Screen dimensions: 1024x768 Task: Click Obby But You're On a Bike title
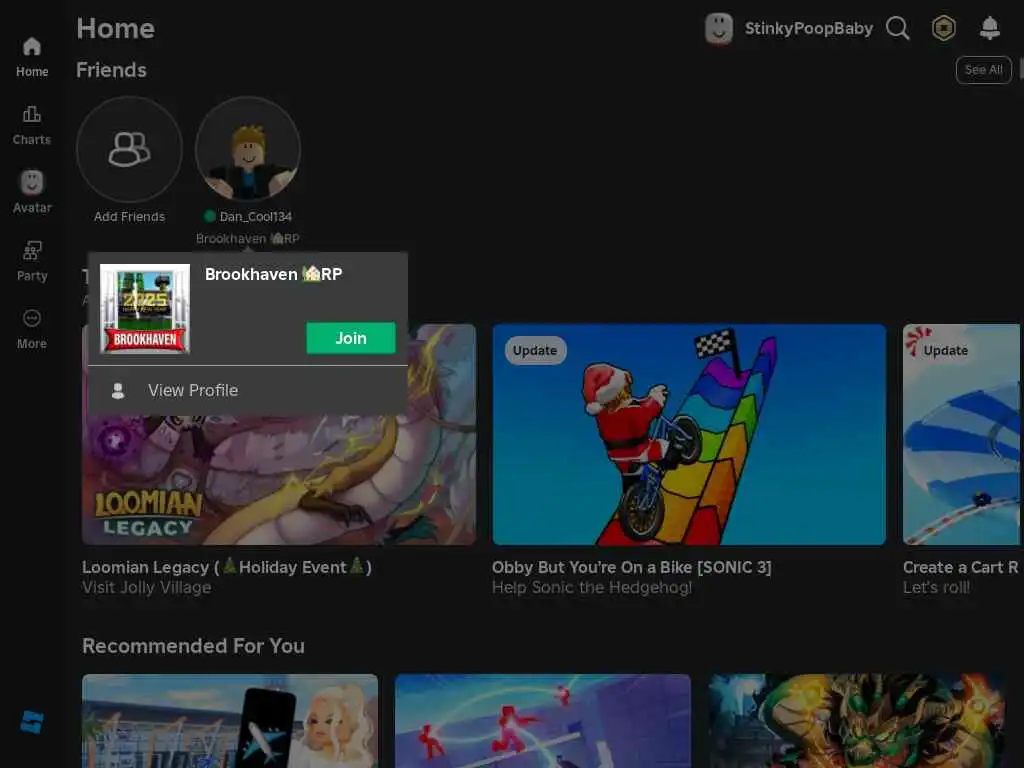[632, 567]
